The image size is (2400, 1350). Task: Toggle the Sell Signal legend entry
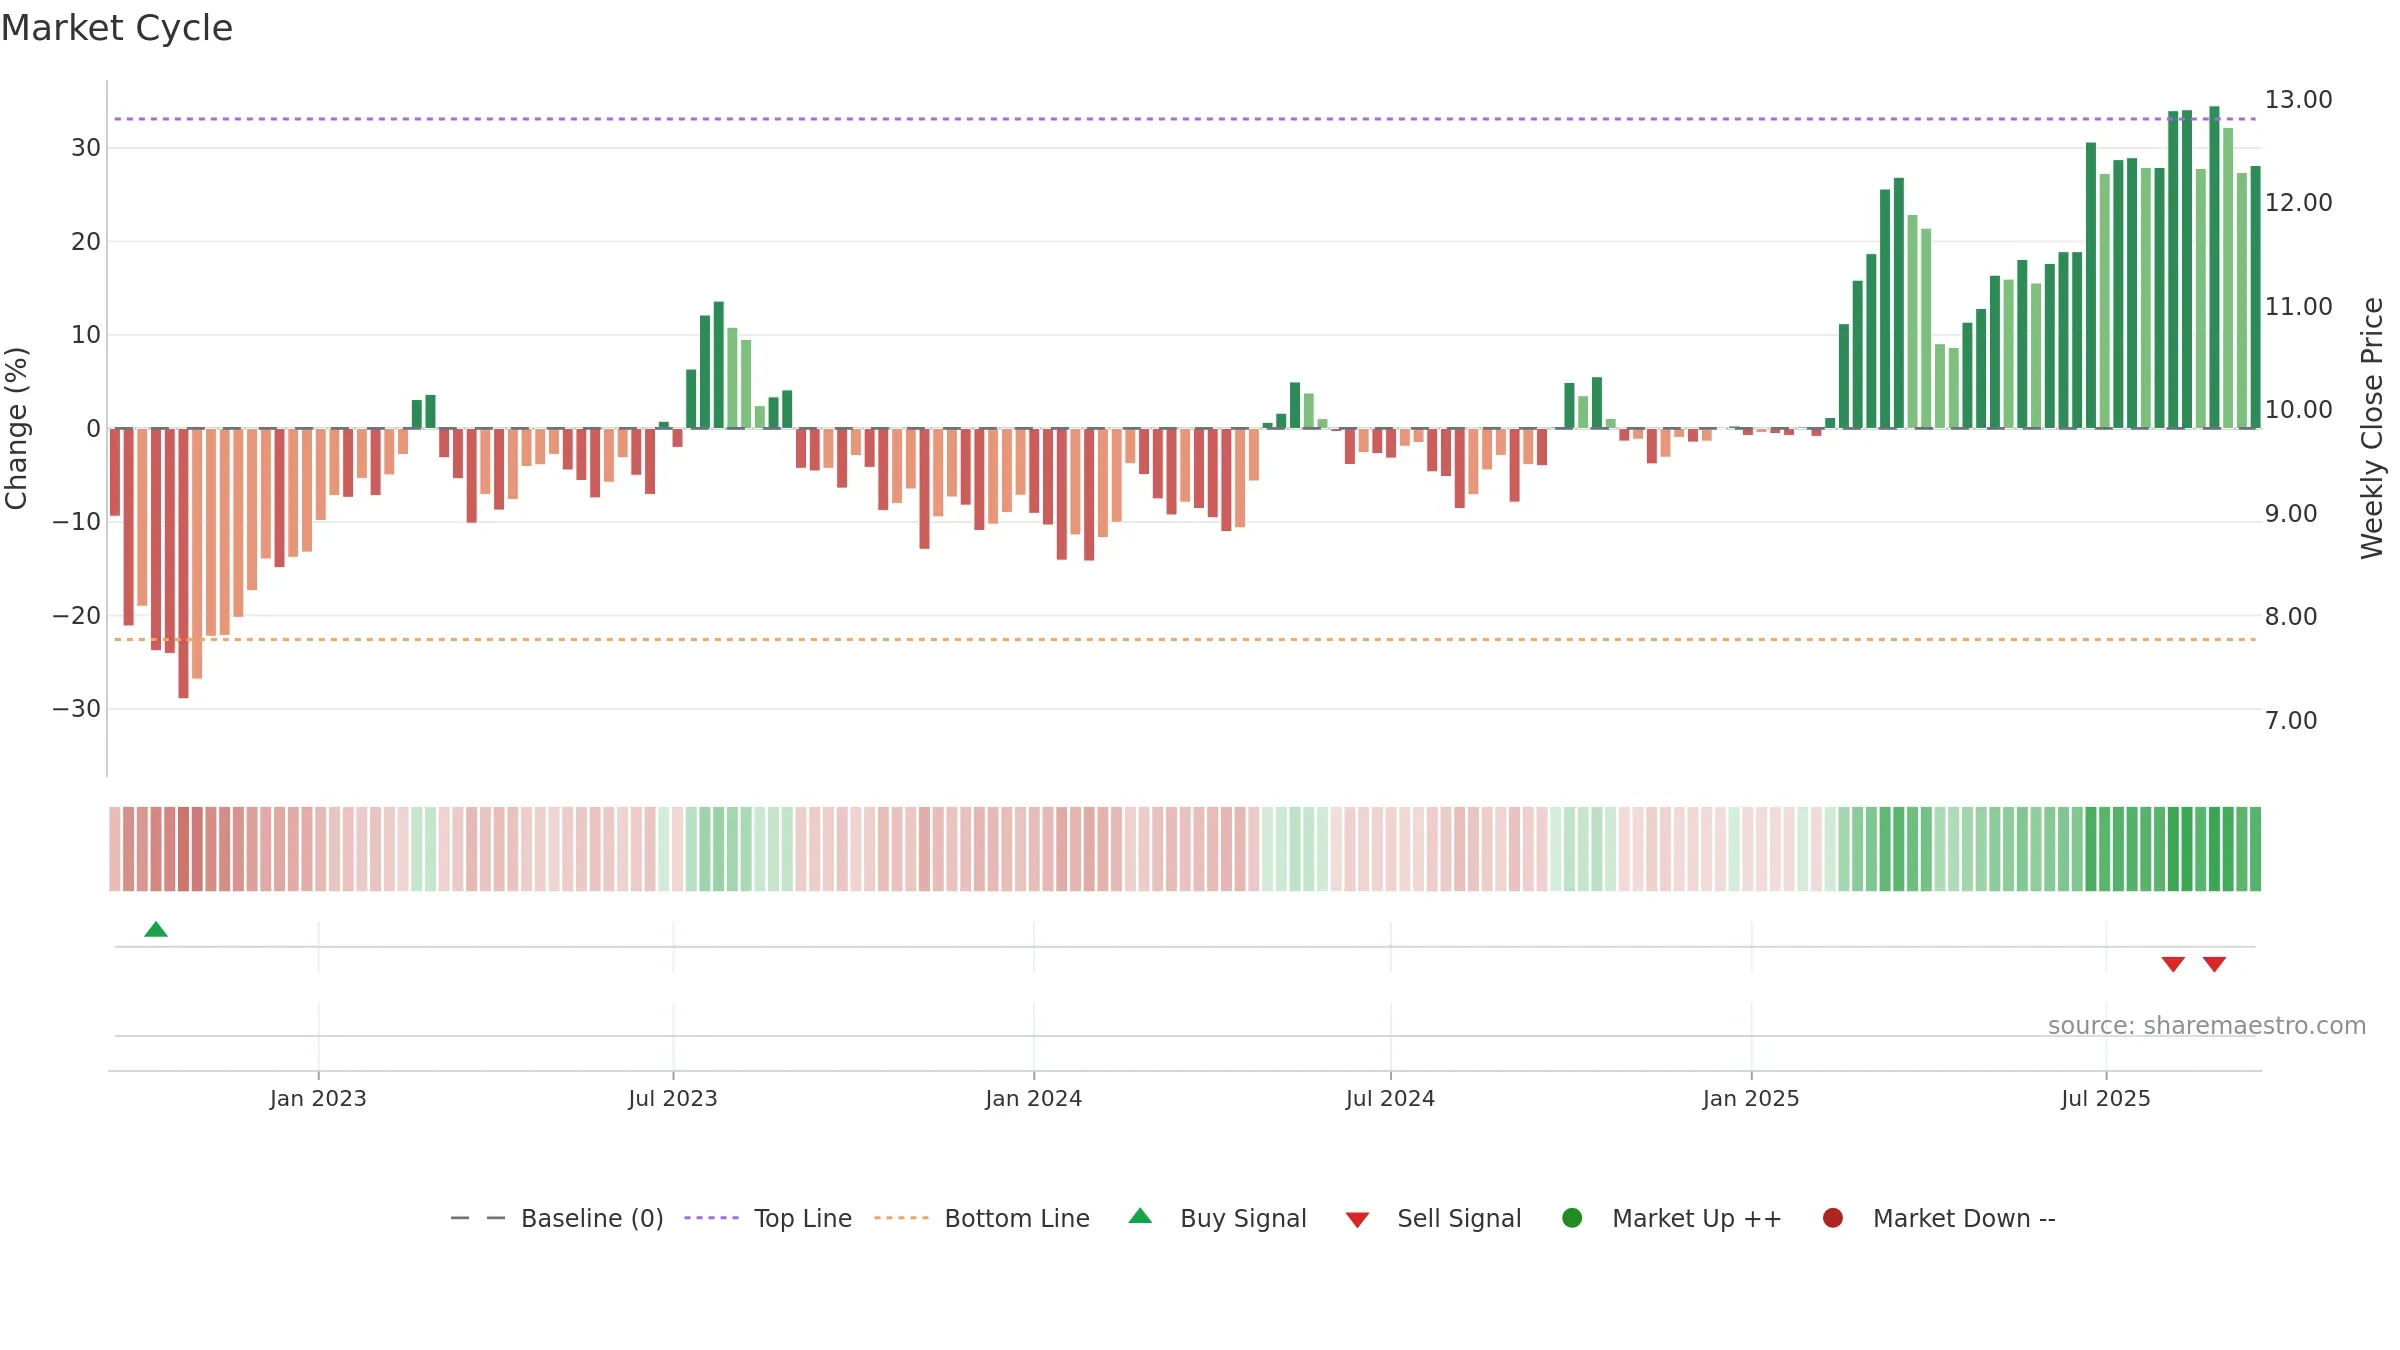(1433, 1219)
